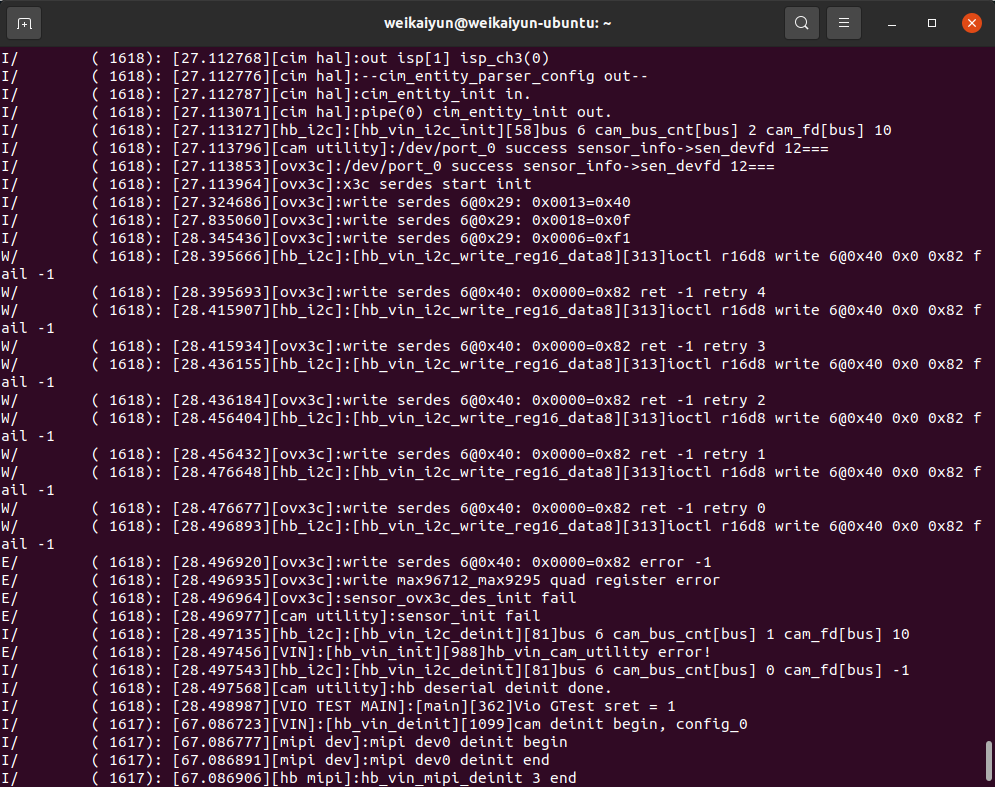This screenshot has width=995, height=787.
Task: Click the vertical scrollbar thumb
Action: point(989,760)
